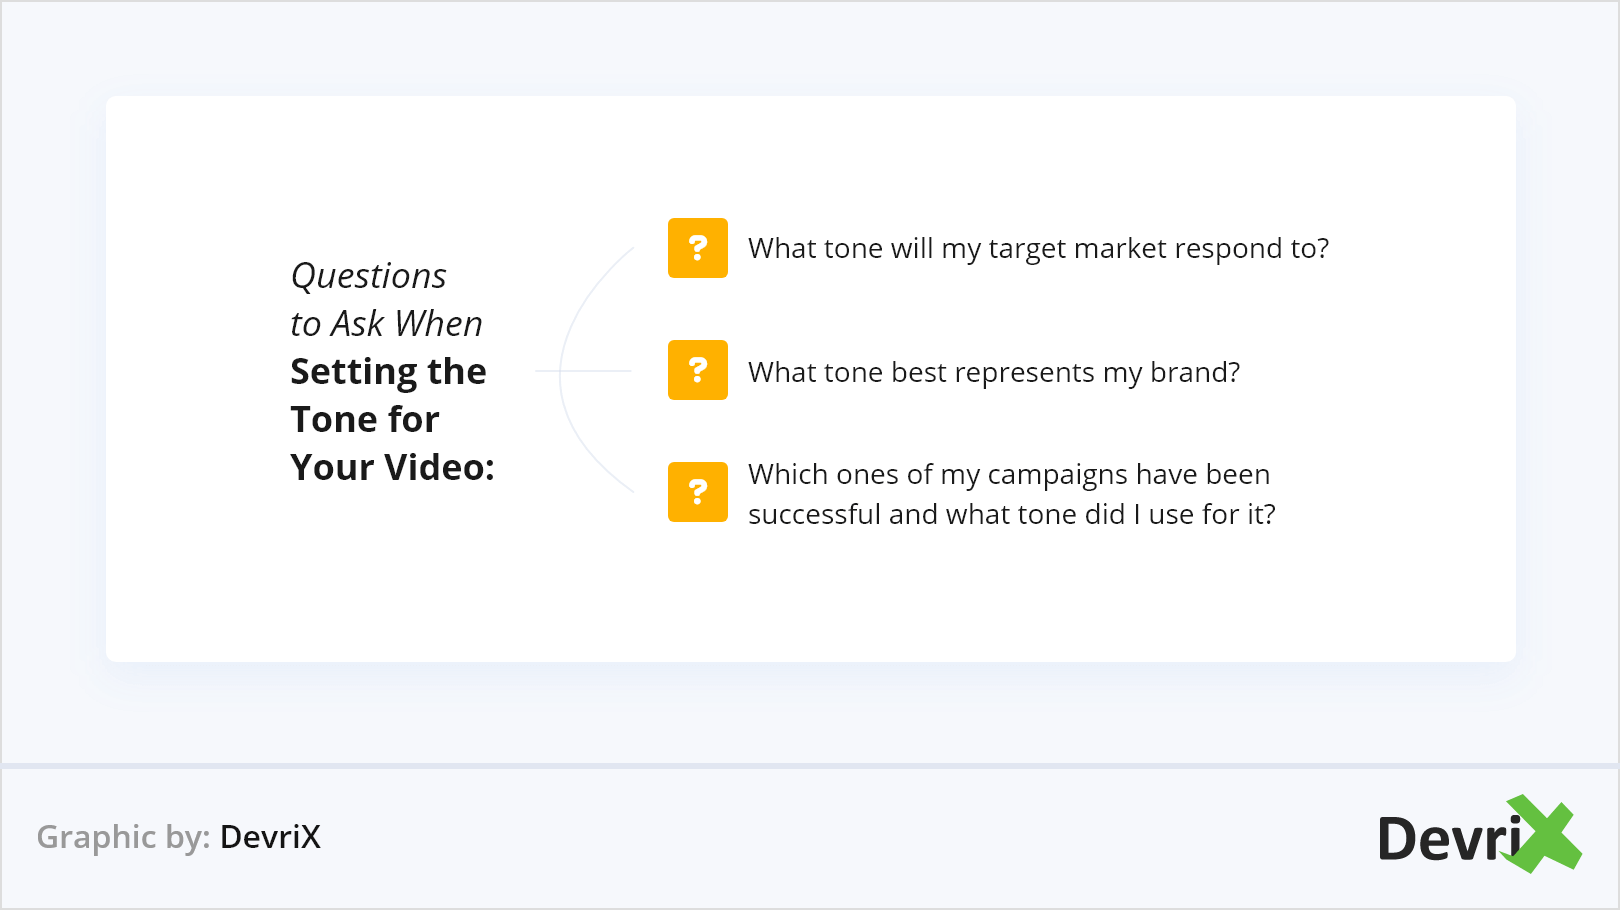Click the italic 'Questions' heading word
Viewport: 1620px width, 910px height.
(368, 276)
